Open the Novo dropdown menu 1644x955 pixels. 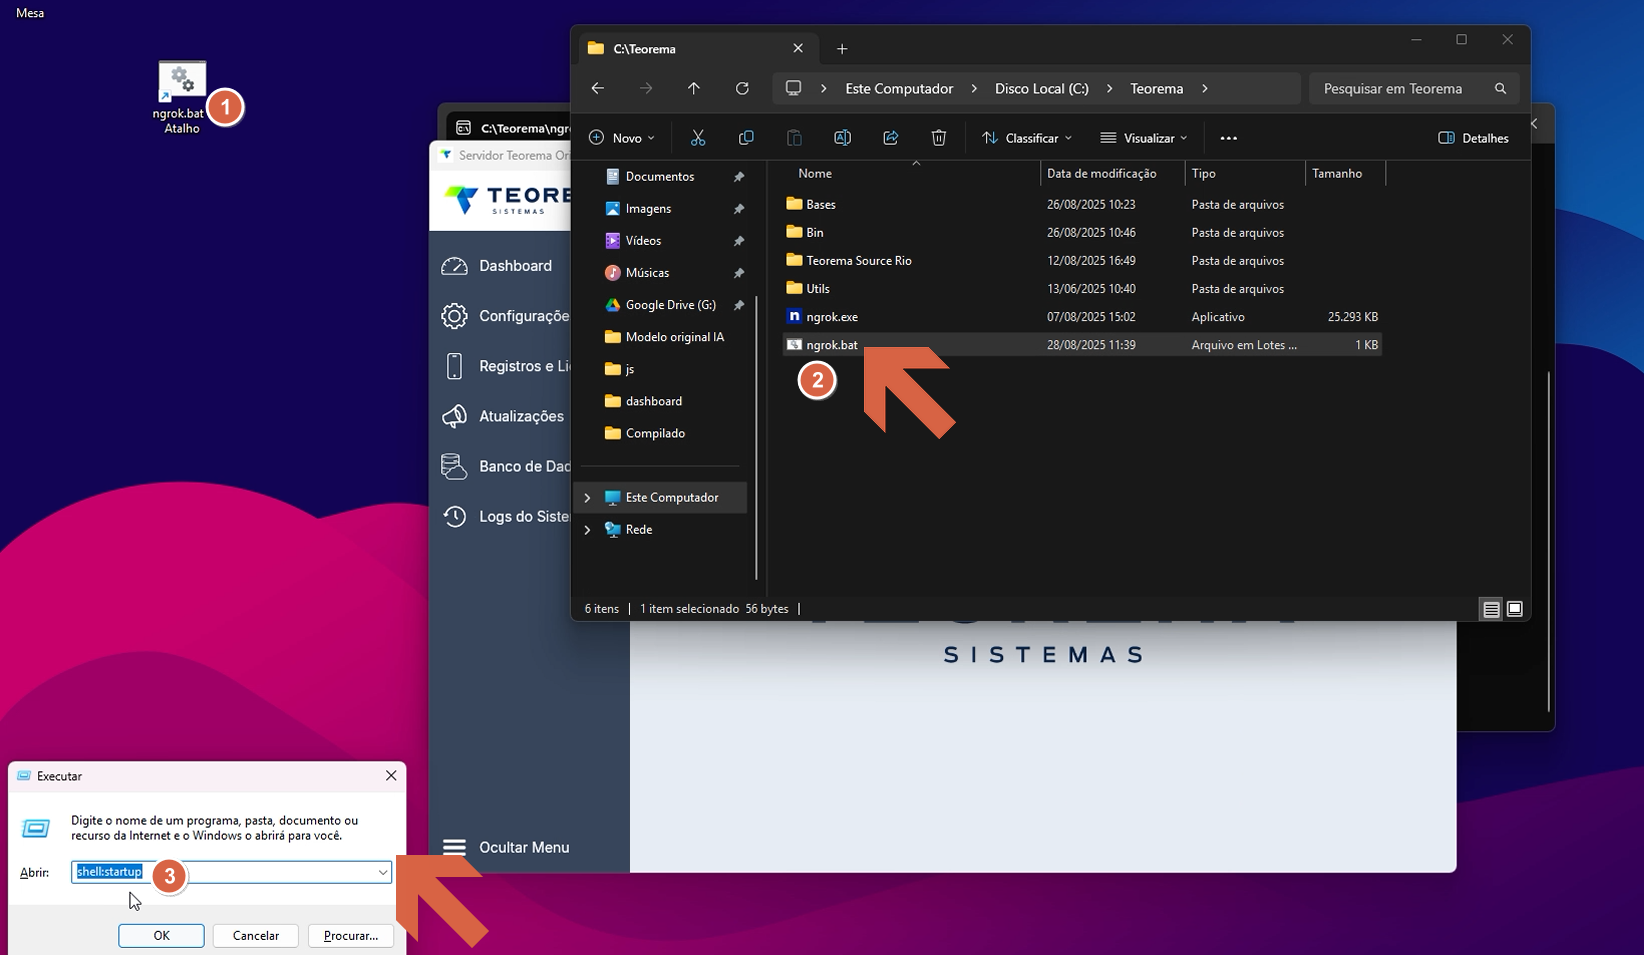(x=622, y=138)
